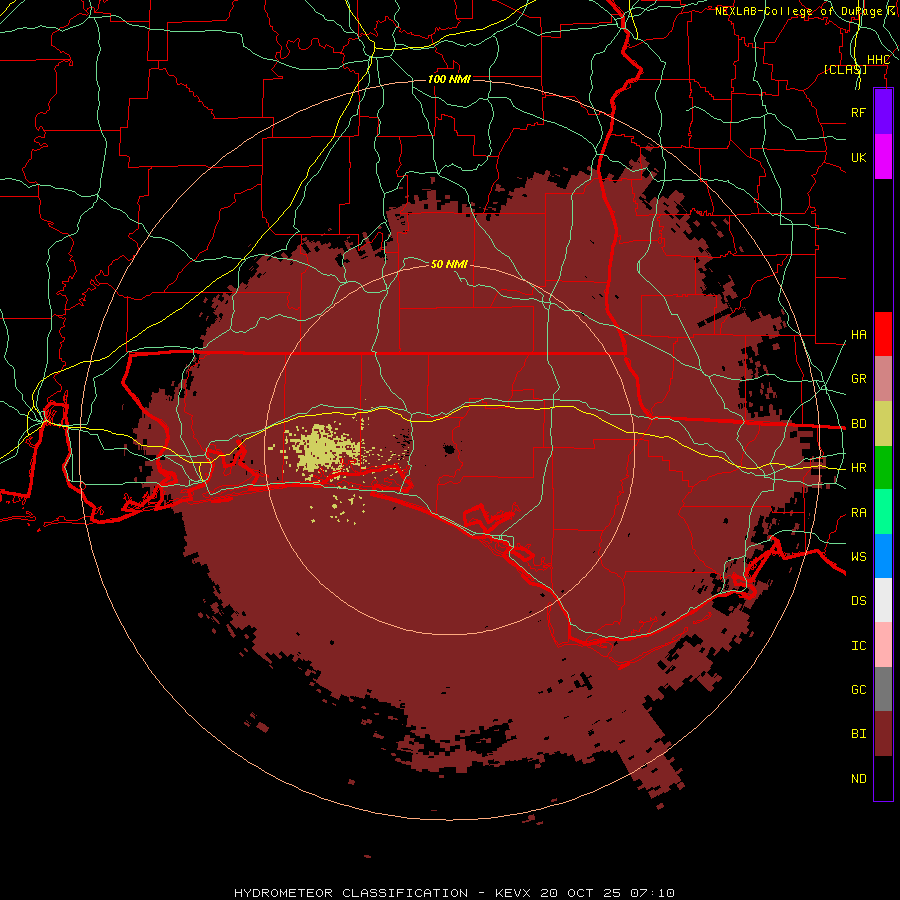Click the 50 NMI range ring label

[449, 264]
